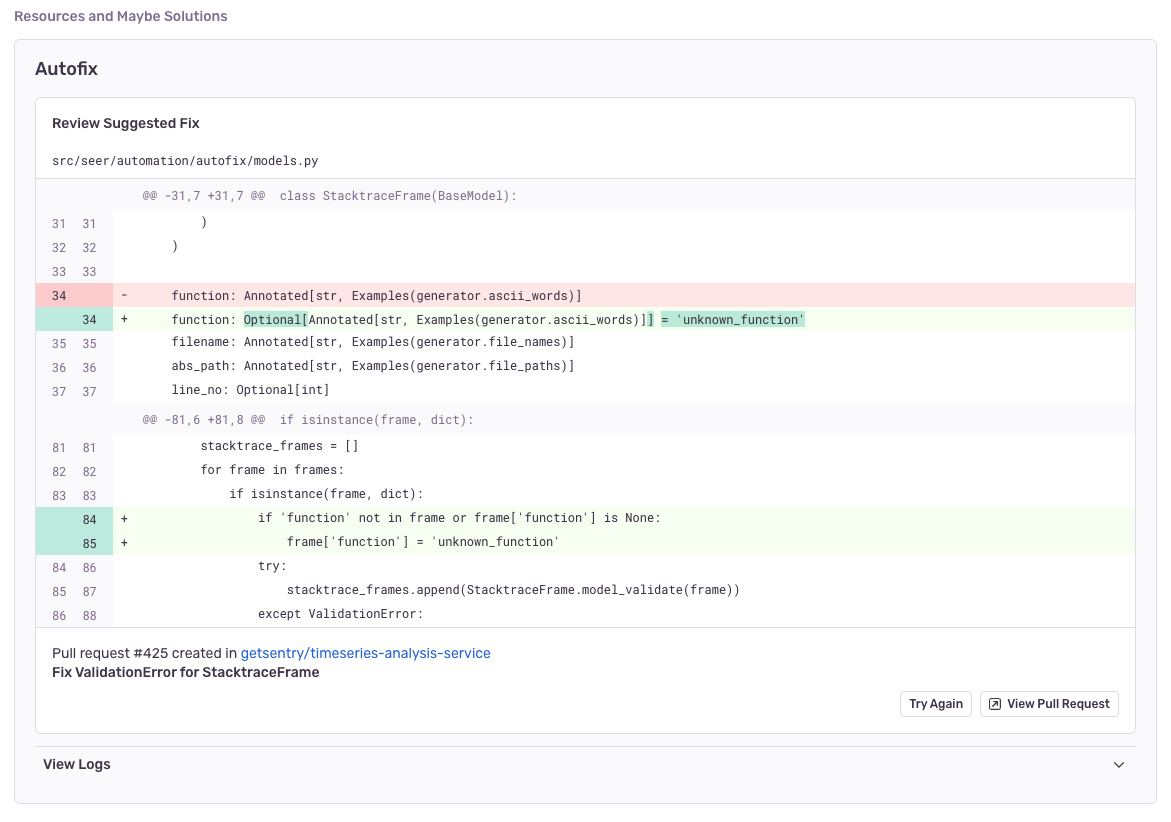Open the getsentry/timeseries-analysis-service repository link

[x=365, y=653]
